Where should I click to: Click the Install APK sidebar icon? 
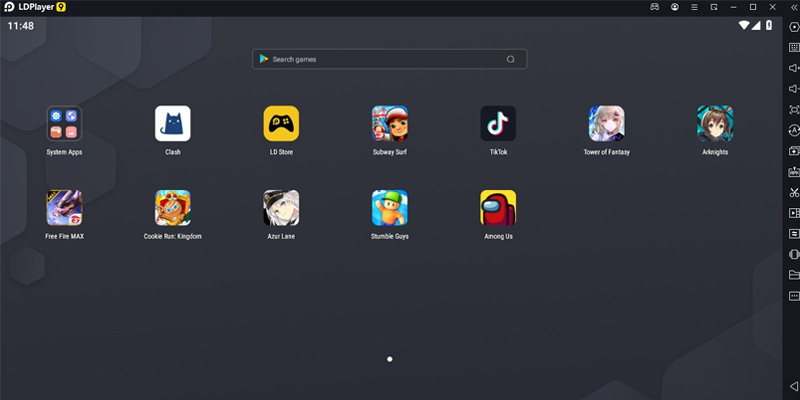point(794,171)
